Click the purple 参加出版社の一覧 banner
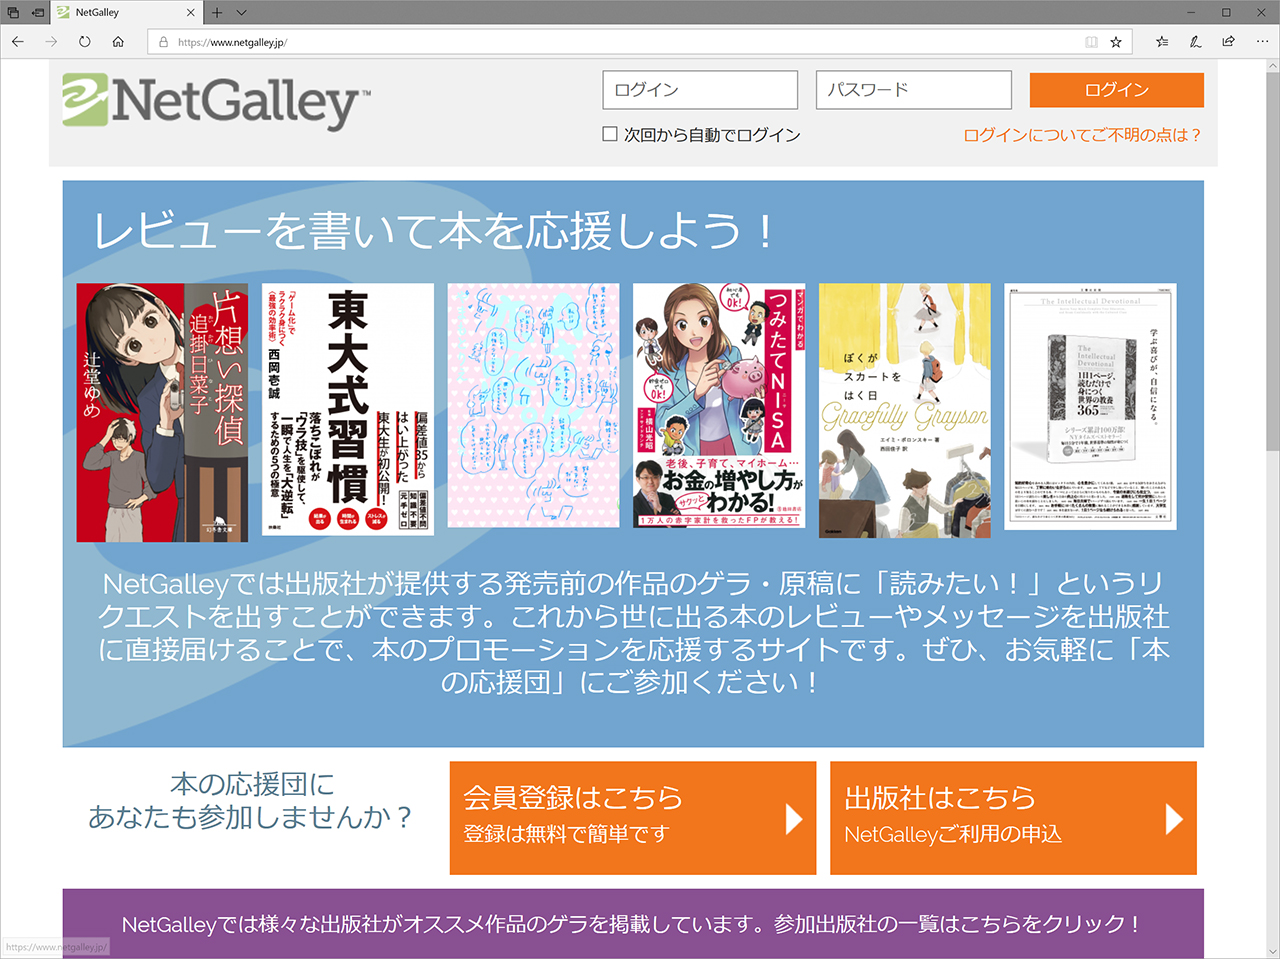Viewport: 1280px width, 959px height. click(633, 924)
